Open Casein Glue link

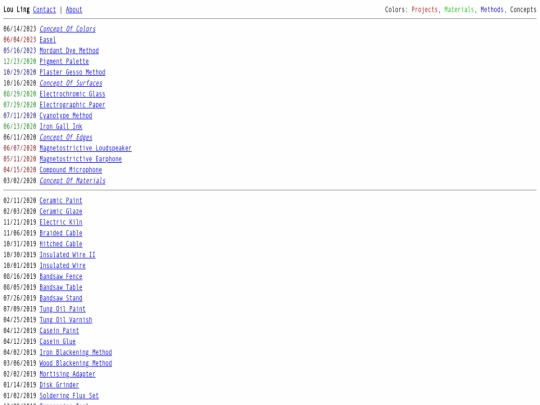point(58,342)
